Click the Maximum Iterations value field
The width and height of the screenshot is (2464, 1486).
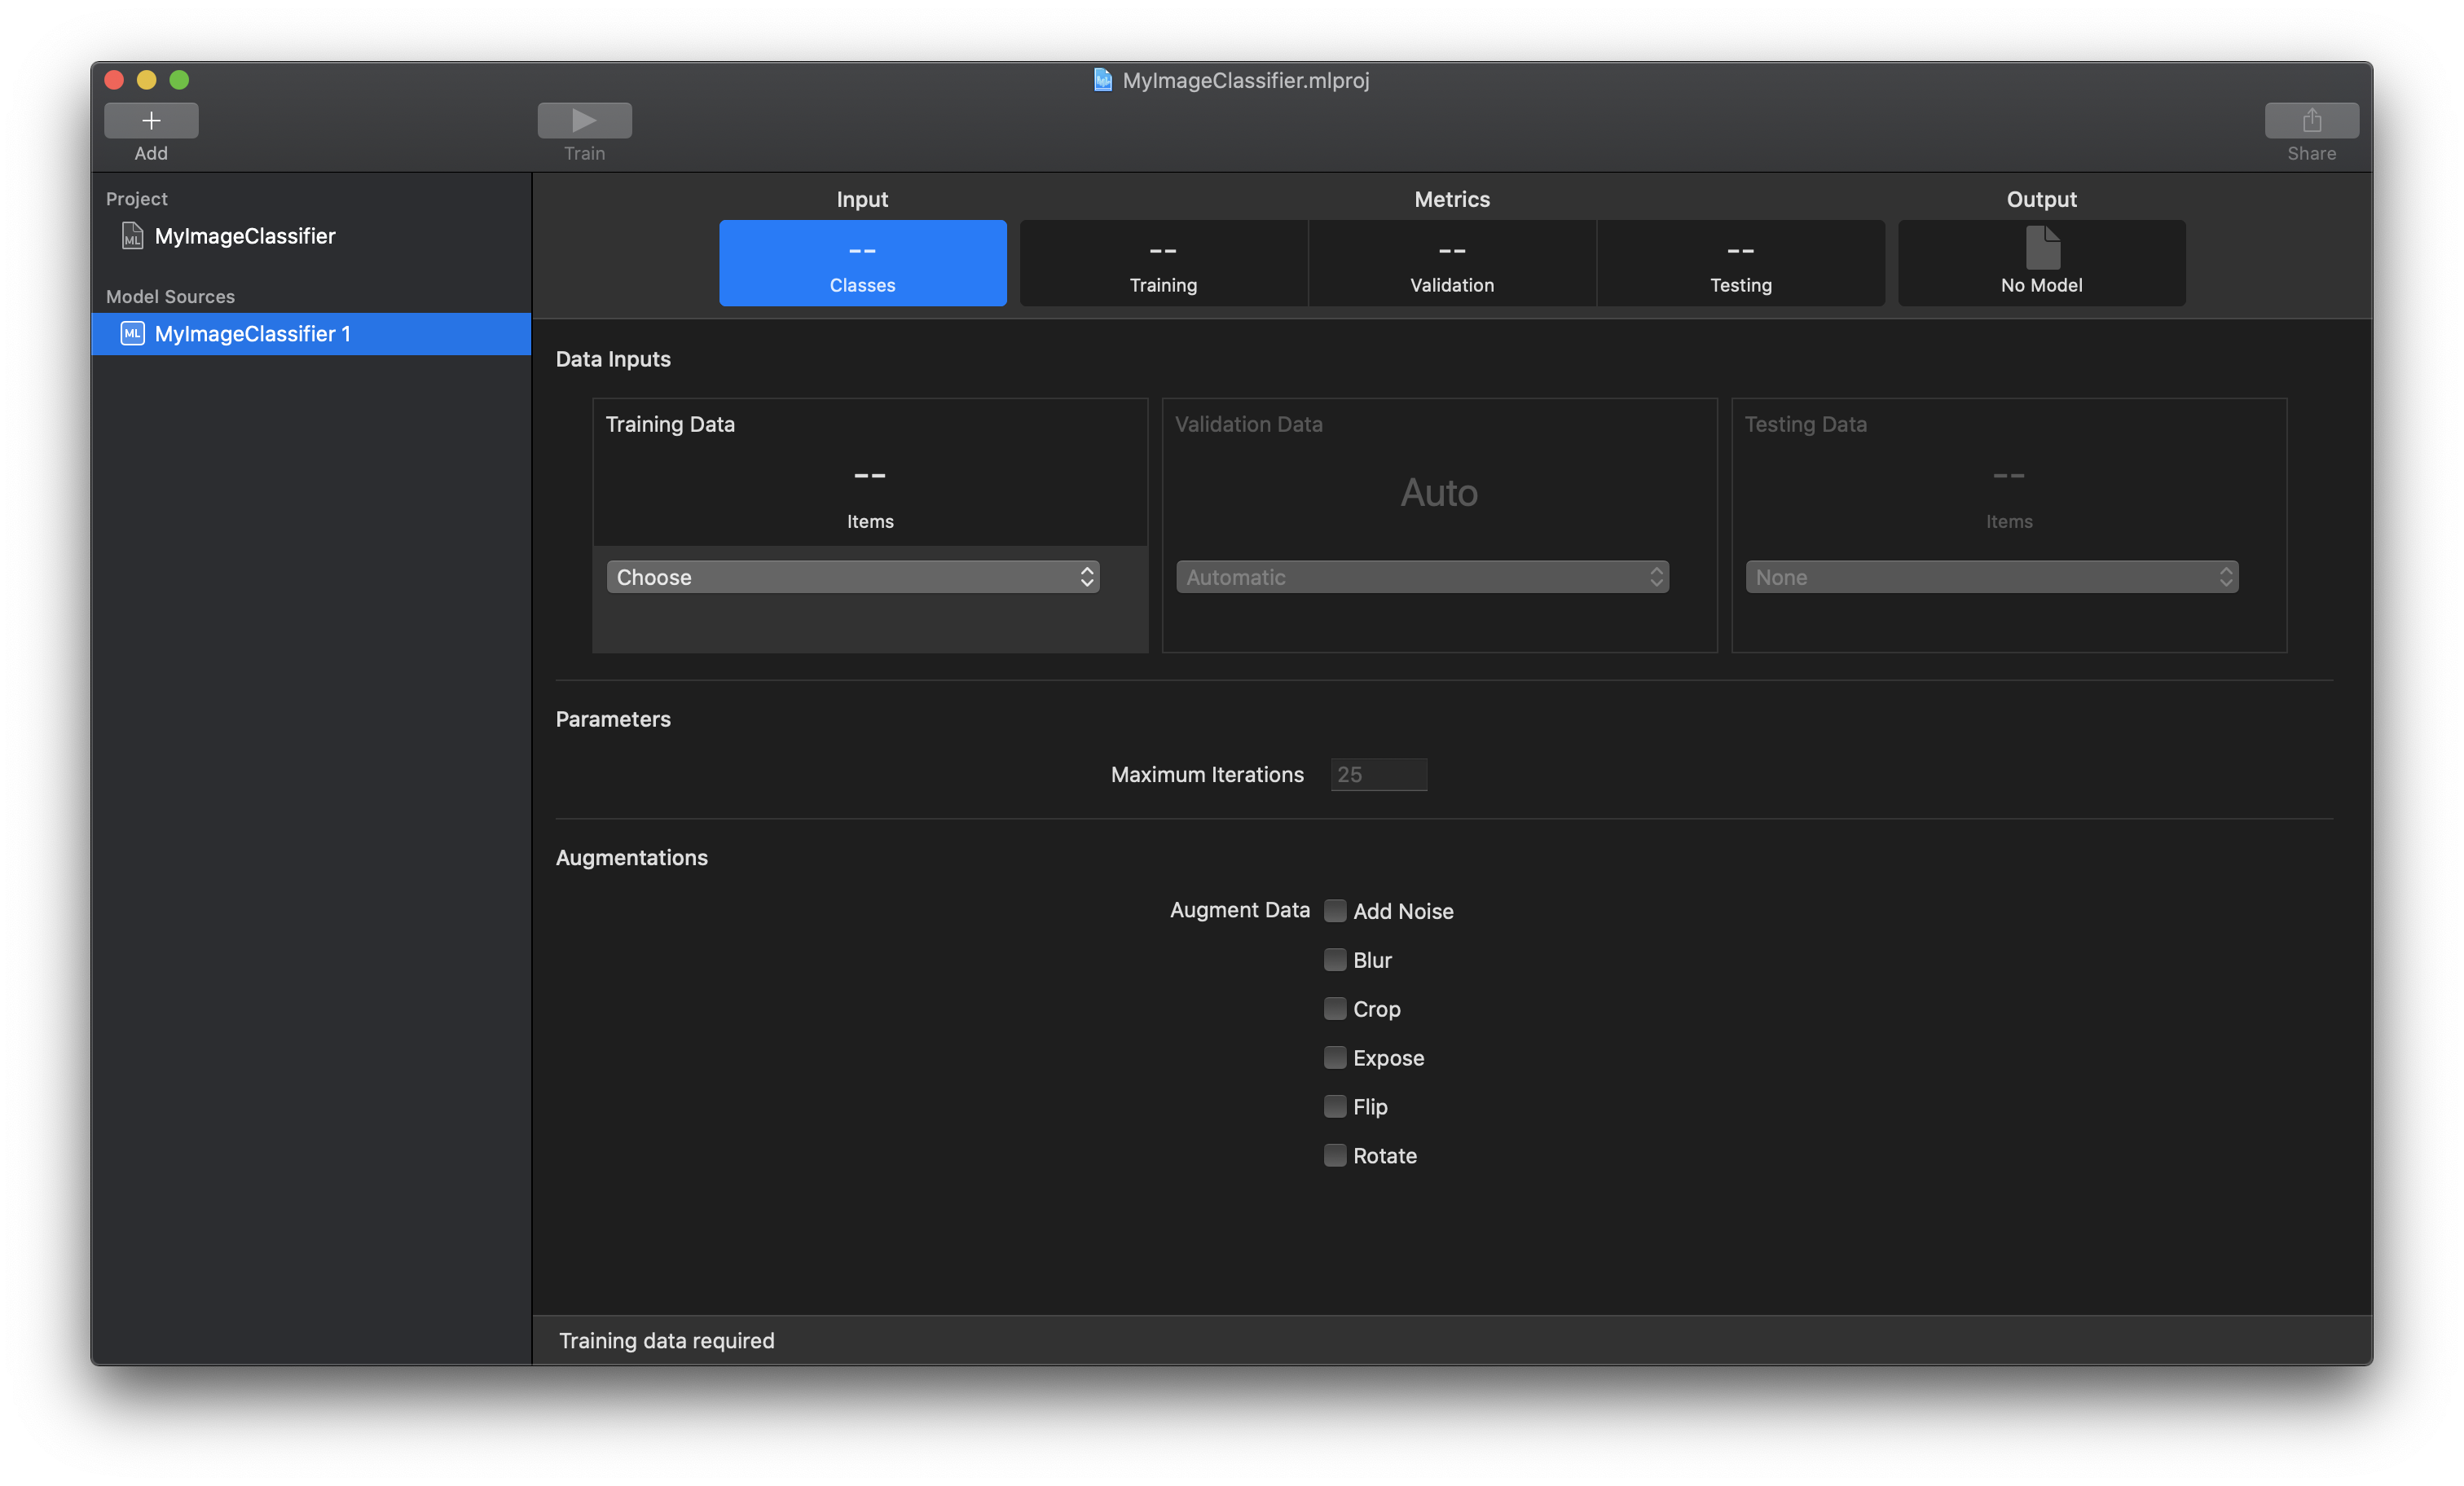pyautogui.click(x=1378, y=774)
